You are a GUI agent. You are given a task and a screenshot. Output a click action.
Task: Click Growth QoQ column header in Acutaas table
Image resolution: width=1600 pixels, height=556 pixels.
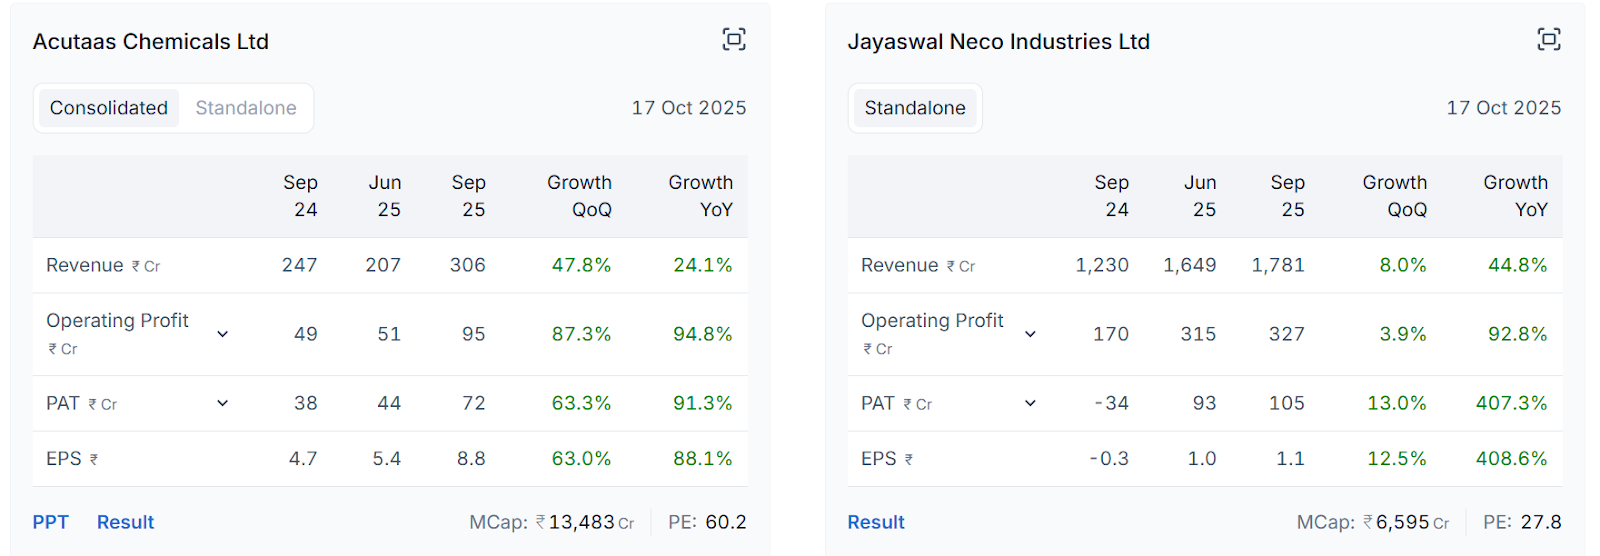580,196
